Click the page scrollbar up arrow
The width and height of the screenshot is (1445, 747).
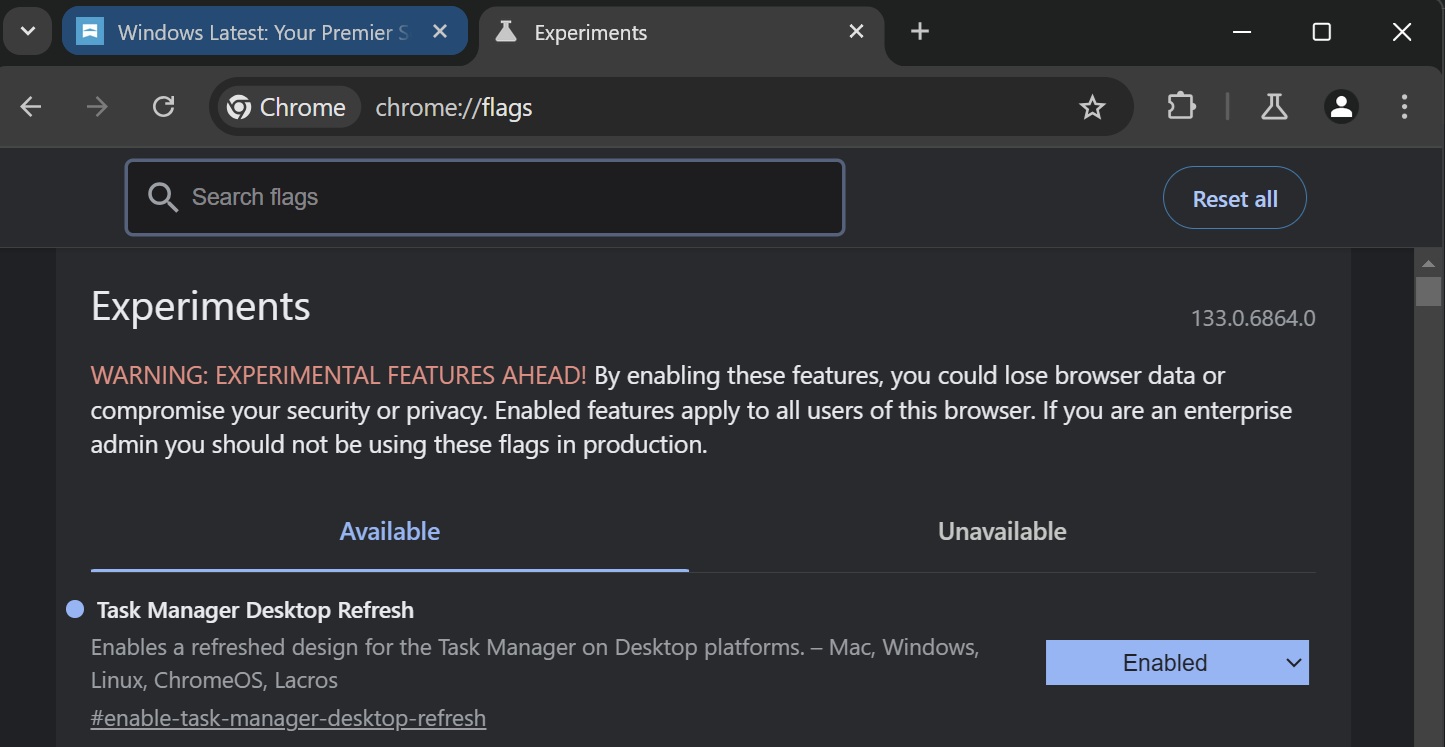(1428, 263)
